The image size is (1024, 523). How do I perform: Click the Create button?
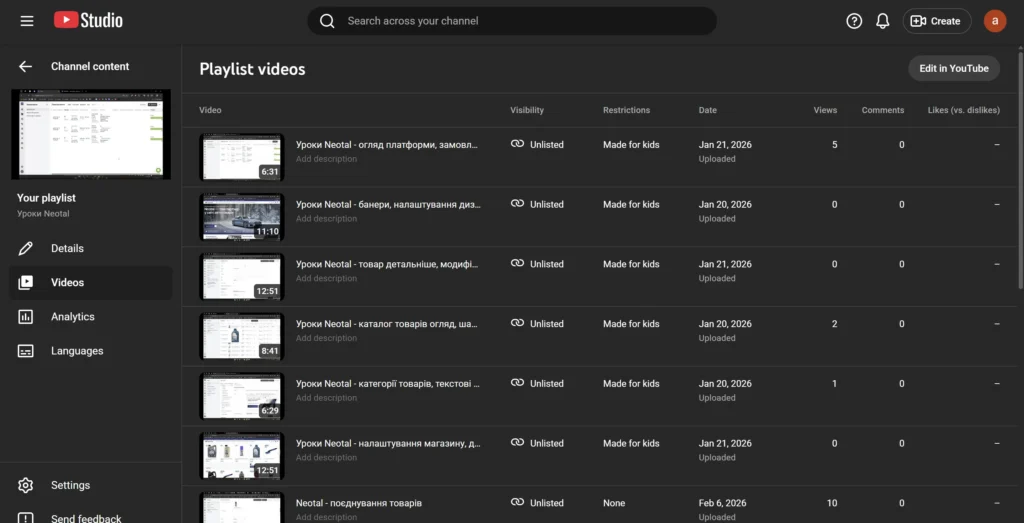coord(936,21)
